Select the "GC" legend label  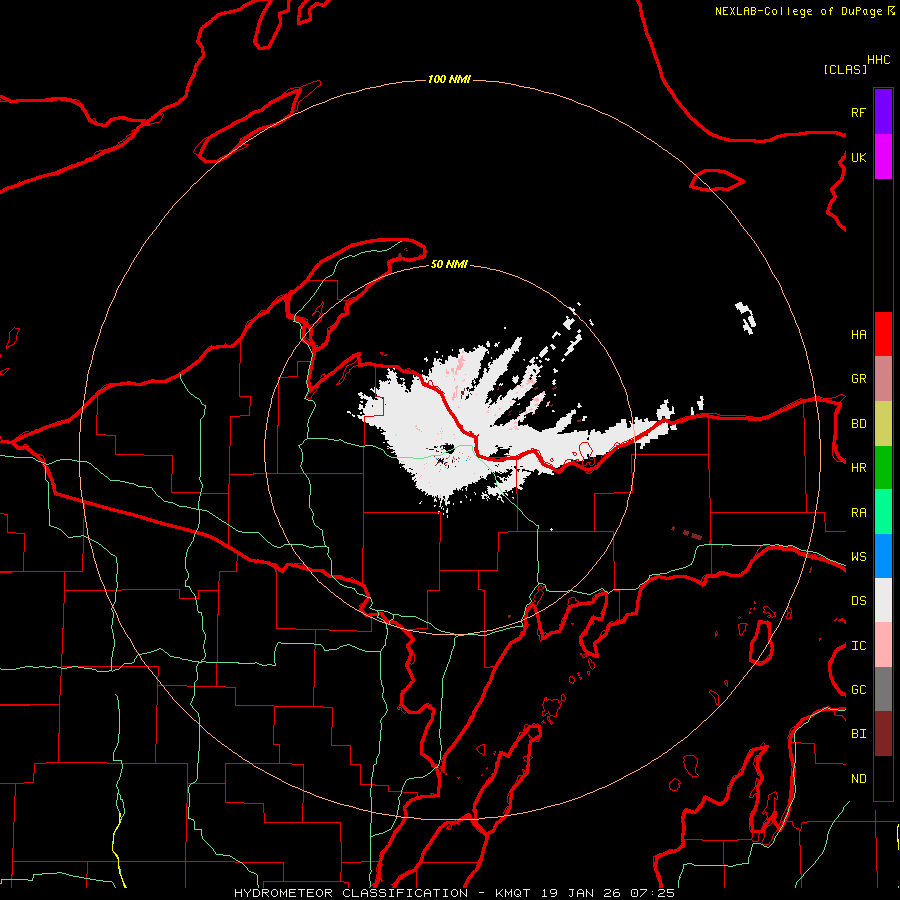click(x=858, y=690)
